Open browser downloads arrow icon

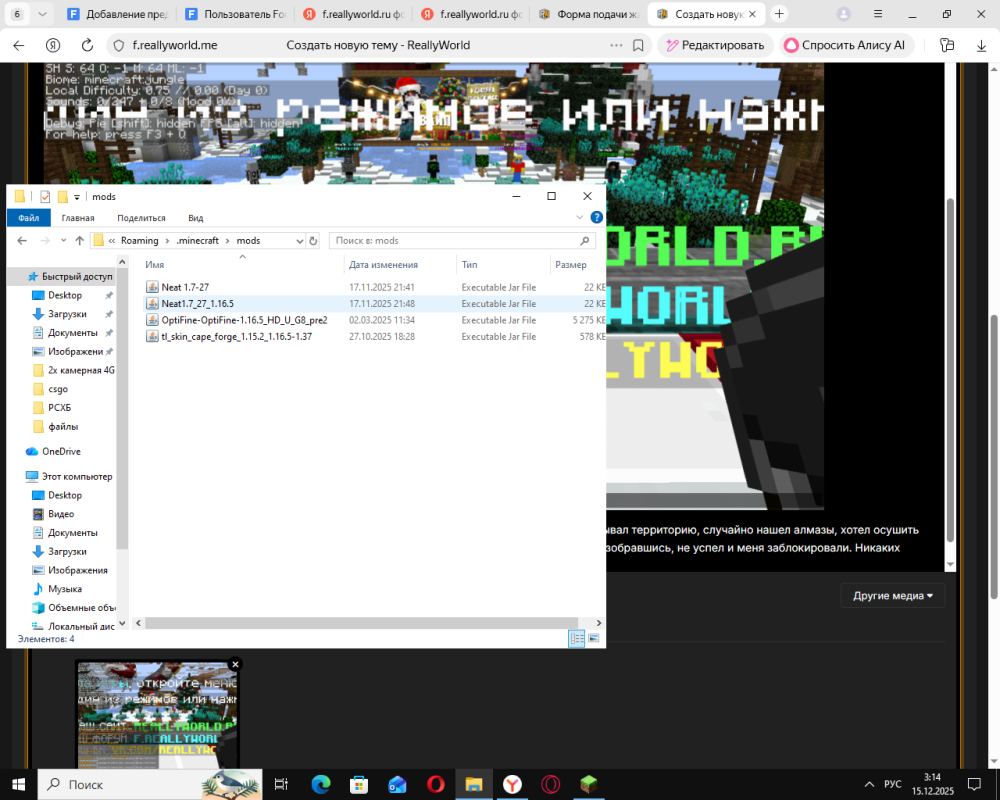[x=981, y=45]
